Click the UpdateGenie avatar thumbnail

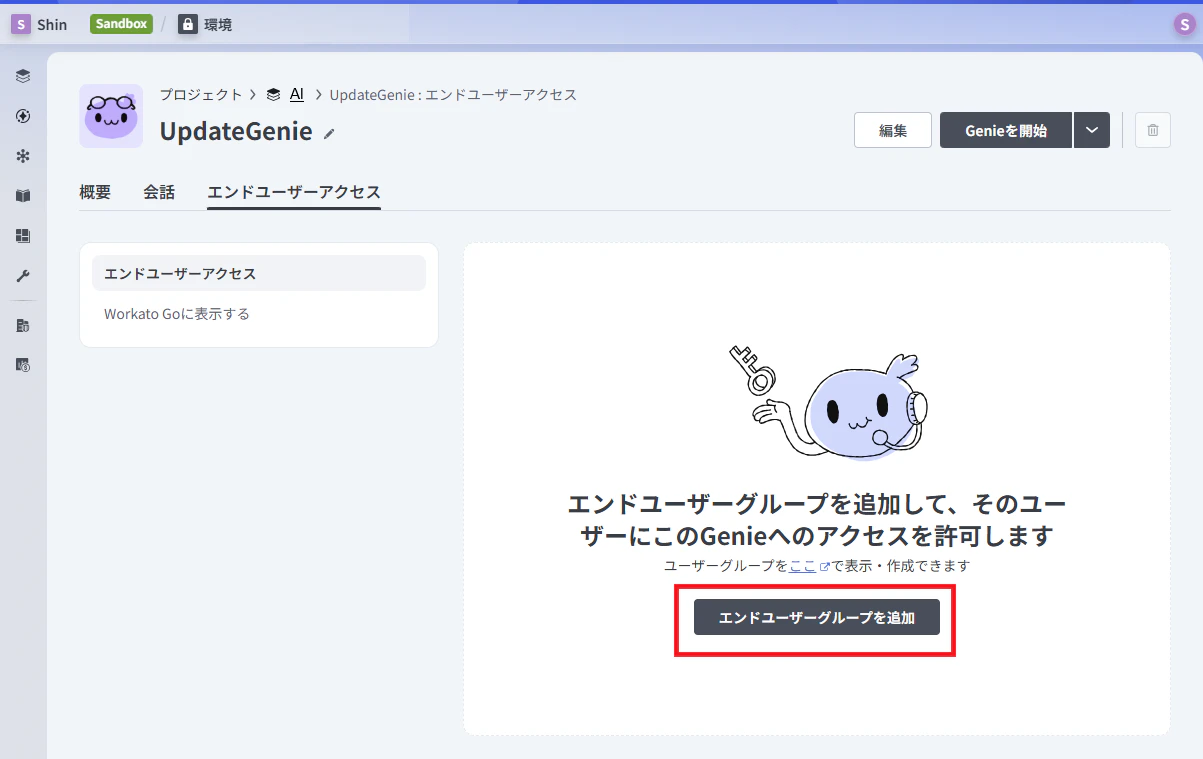111,116
